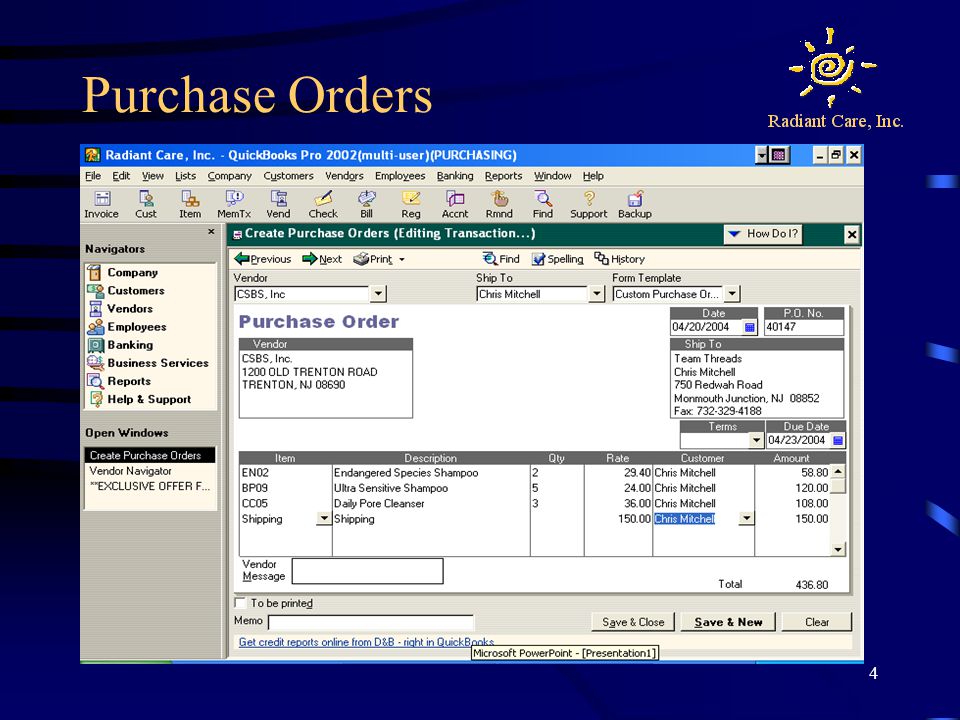Click Save & New
The height and width of the screenshot is (720, 960).
(x=728, y=622)
